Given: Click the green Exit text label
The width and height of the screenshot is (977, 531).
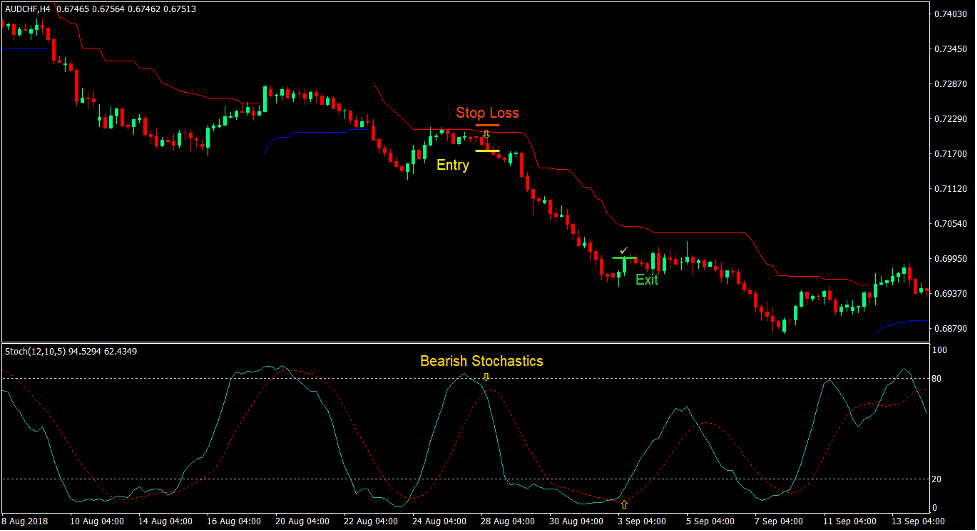Looking at the screenshot, I should tap(647, 280).
